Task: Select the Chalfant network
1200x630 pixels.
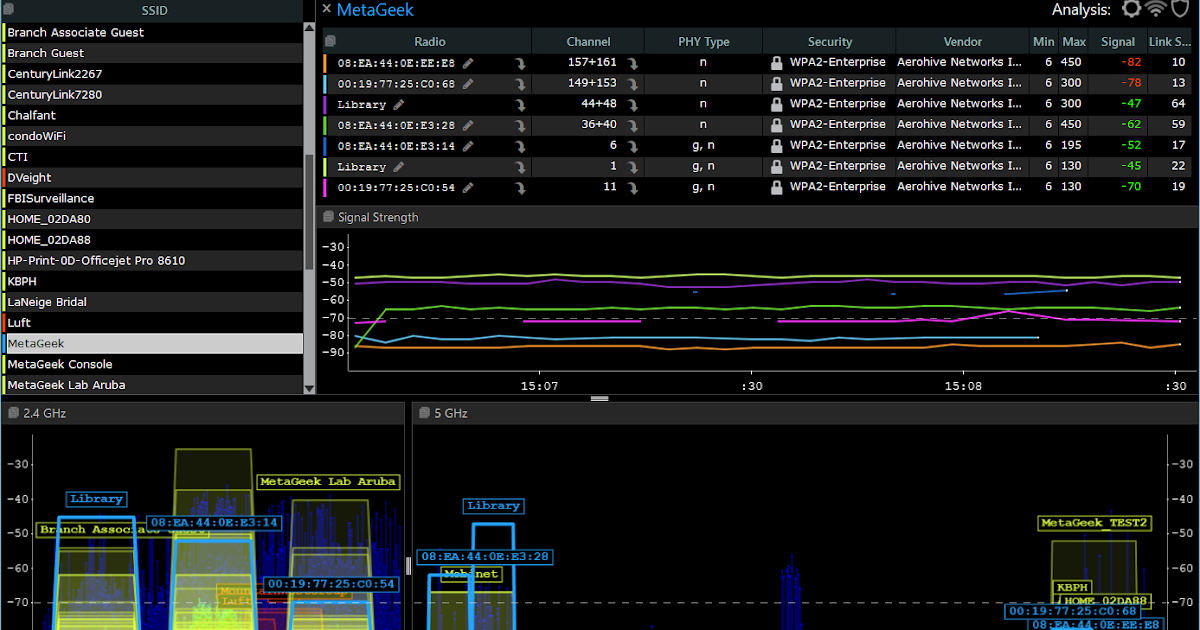Action: [152, 115]
